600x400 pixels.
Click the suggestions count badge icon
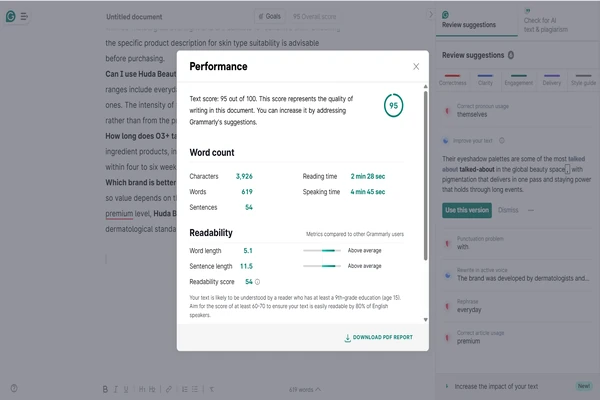click(x=511, y=55)
